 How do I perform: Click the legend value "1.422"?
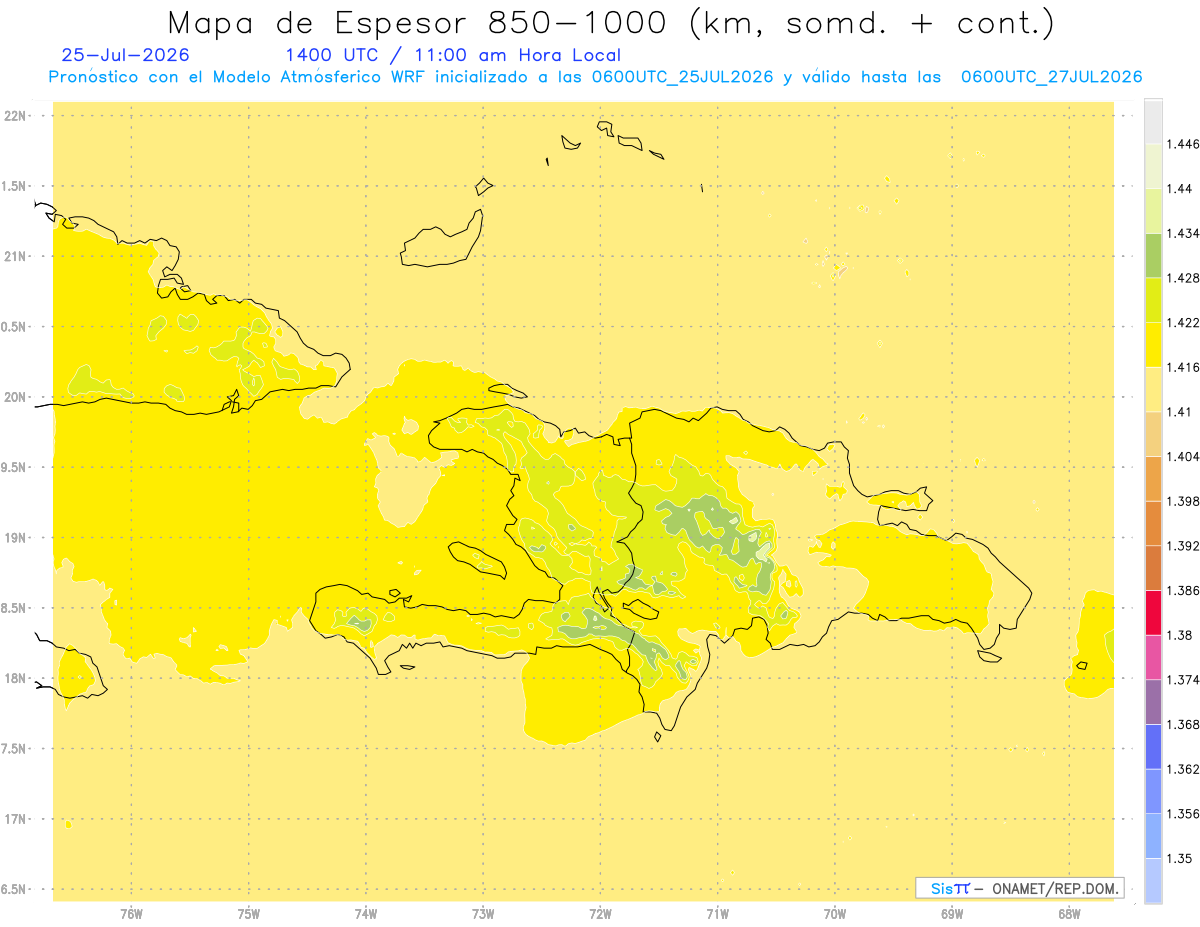(x=1182, y=322)
